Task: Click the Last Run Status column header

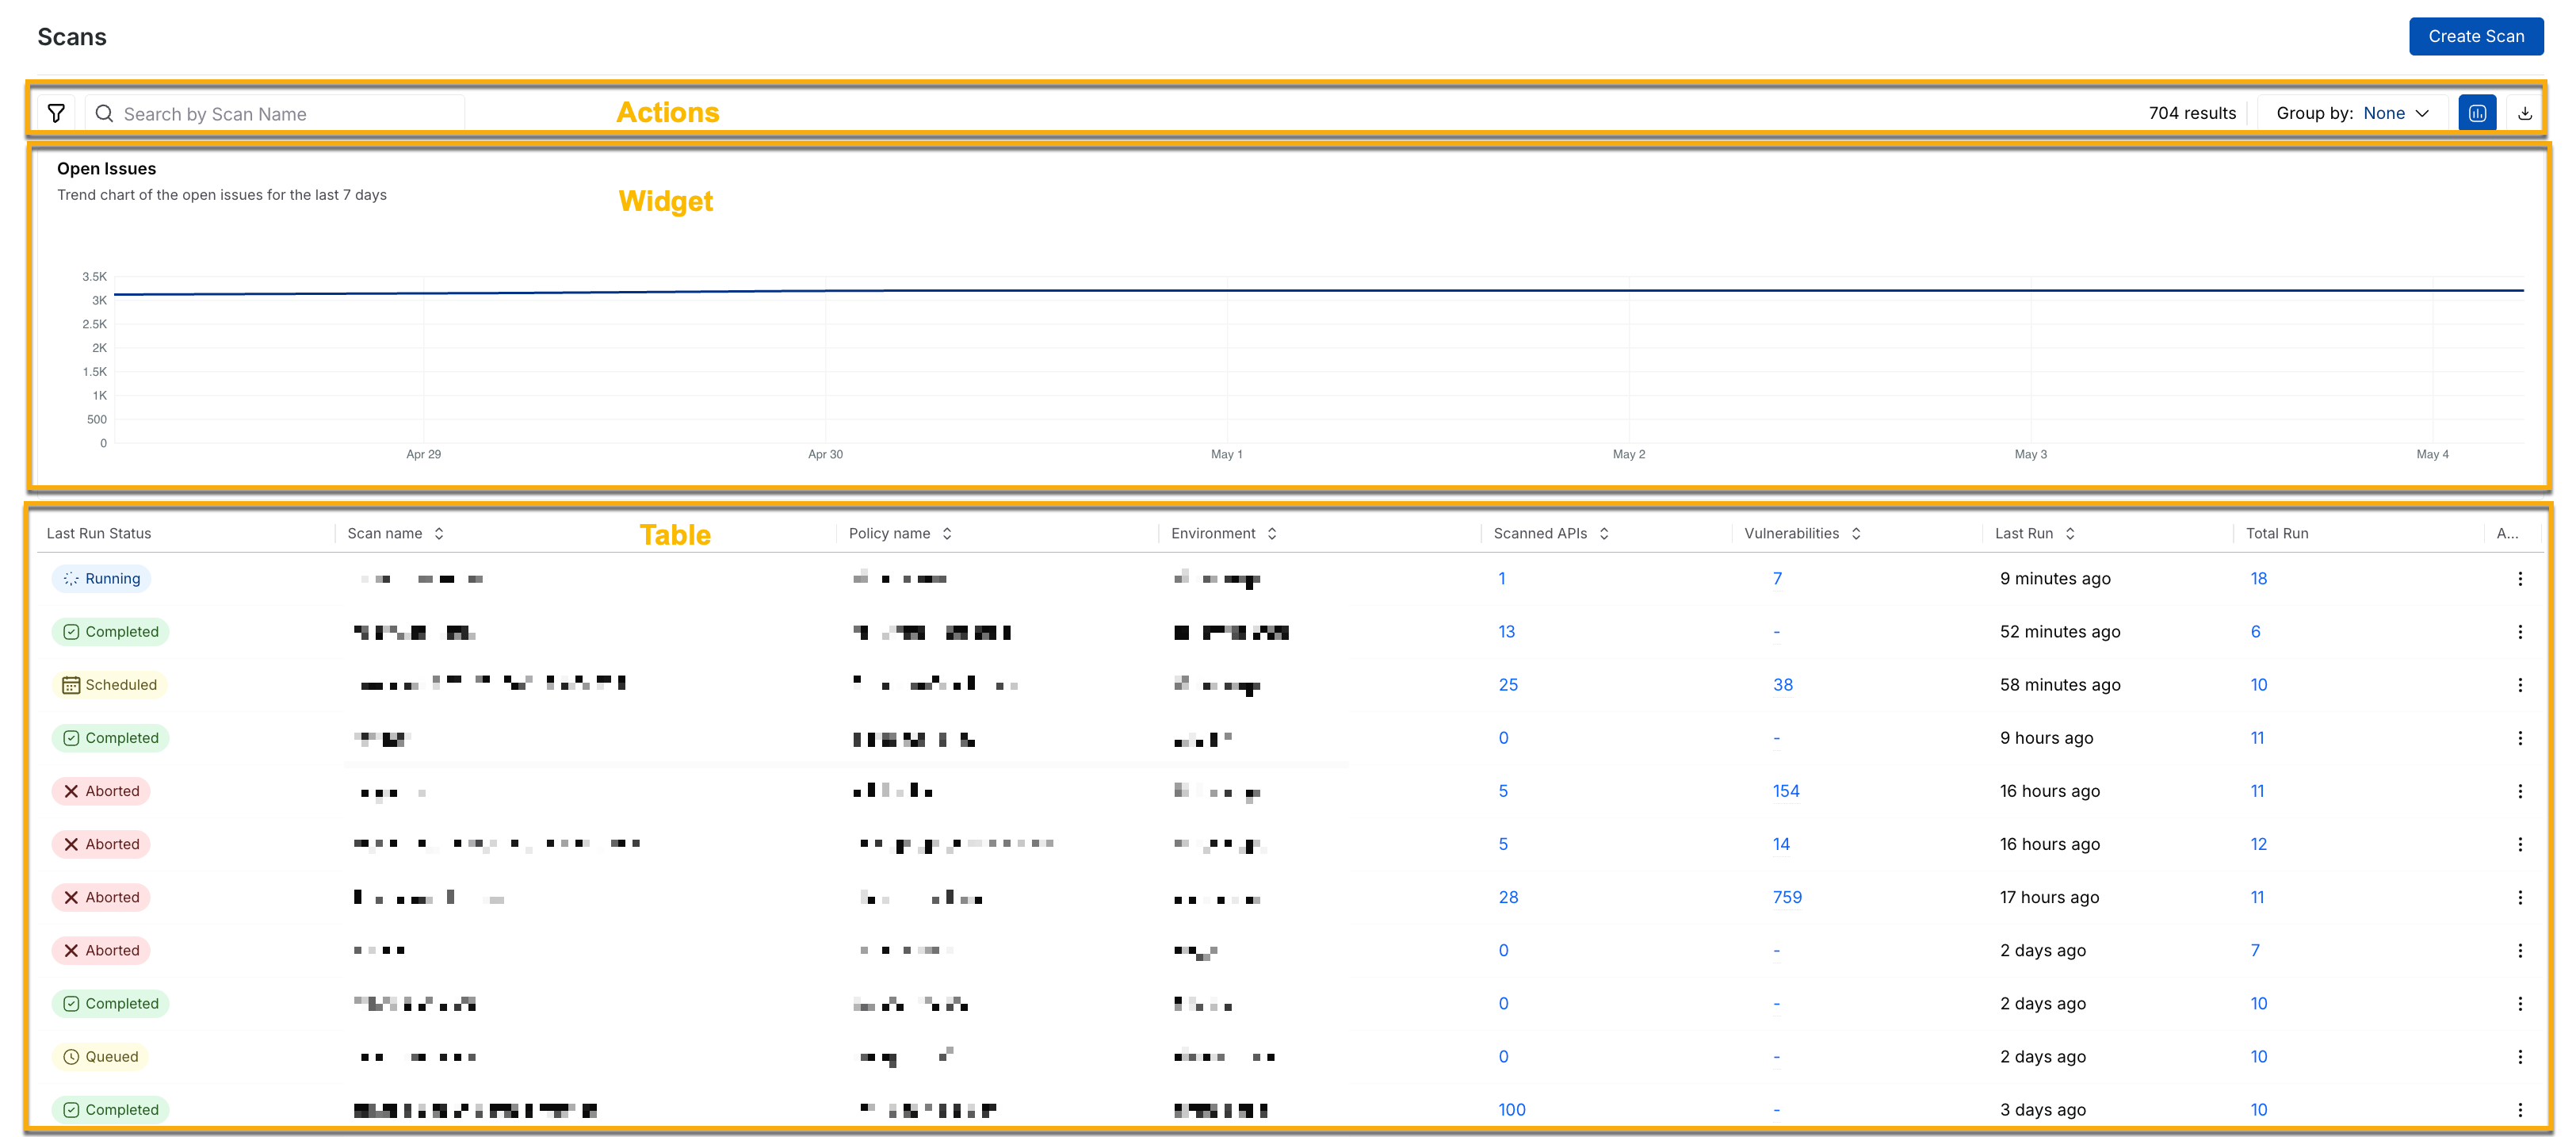Action: (x=99, y=533)
